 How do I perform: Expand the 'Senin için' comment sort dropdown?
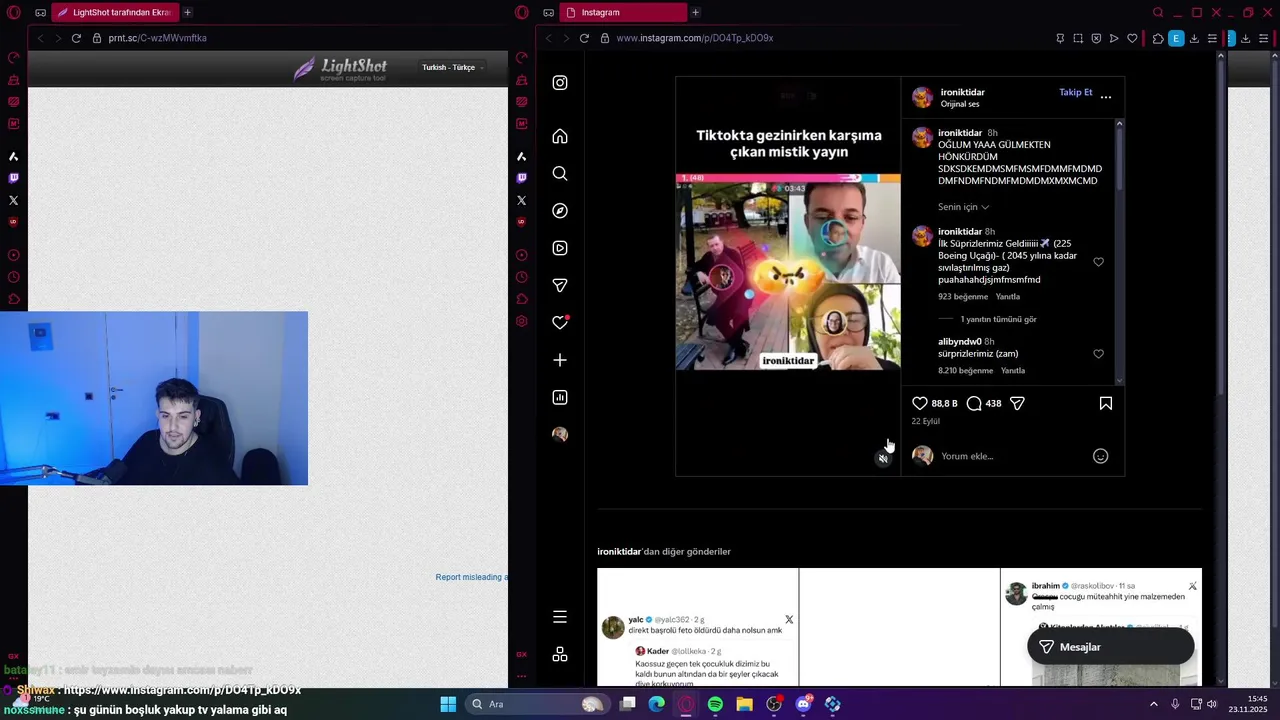coord(964,207)
